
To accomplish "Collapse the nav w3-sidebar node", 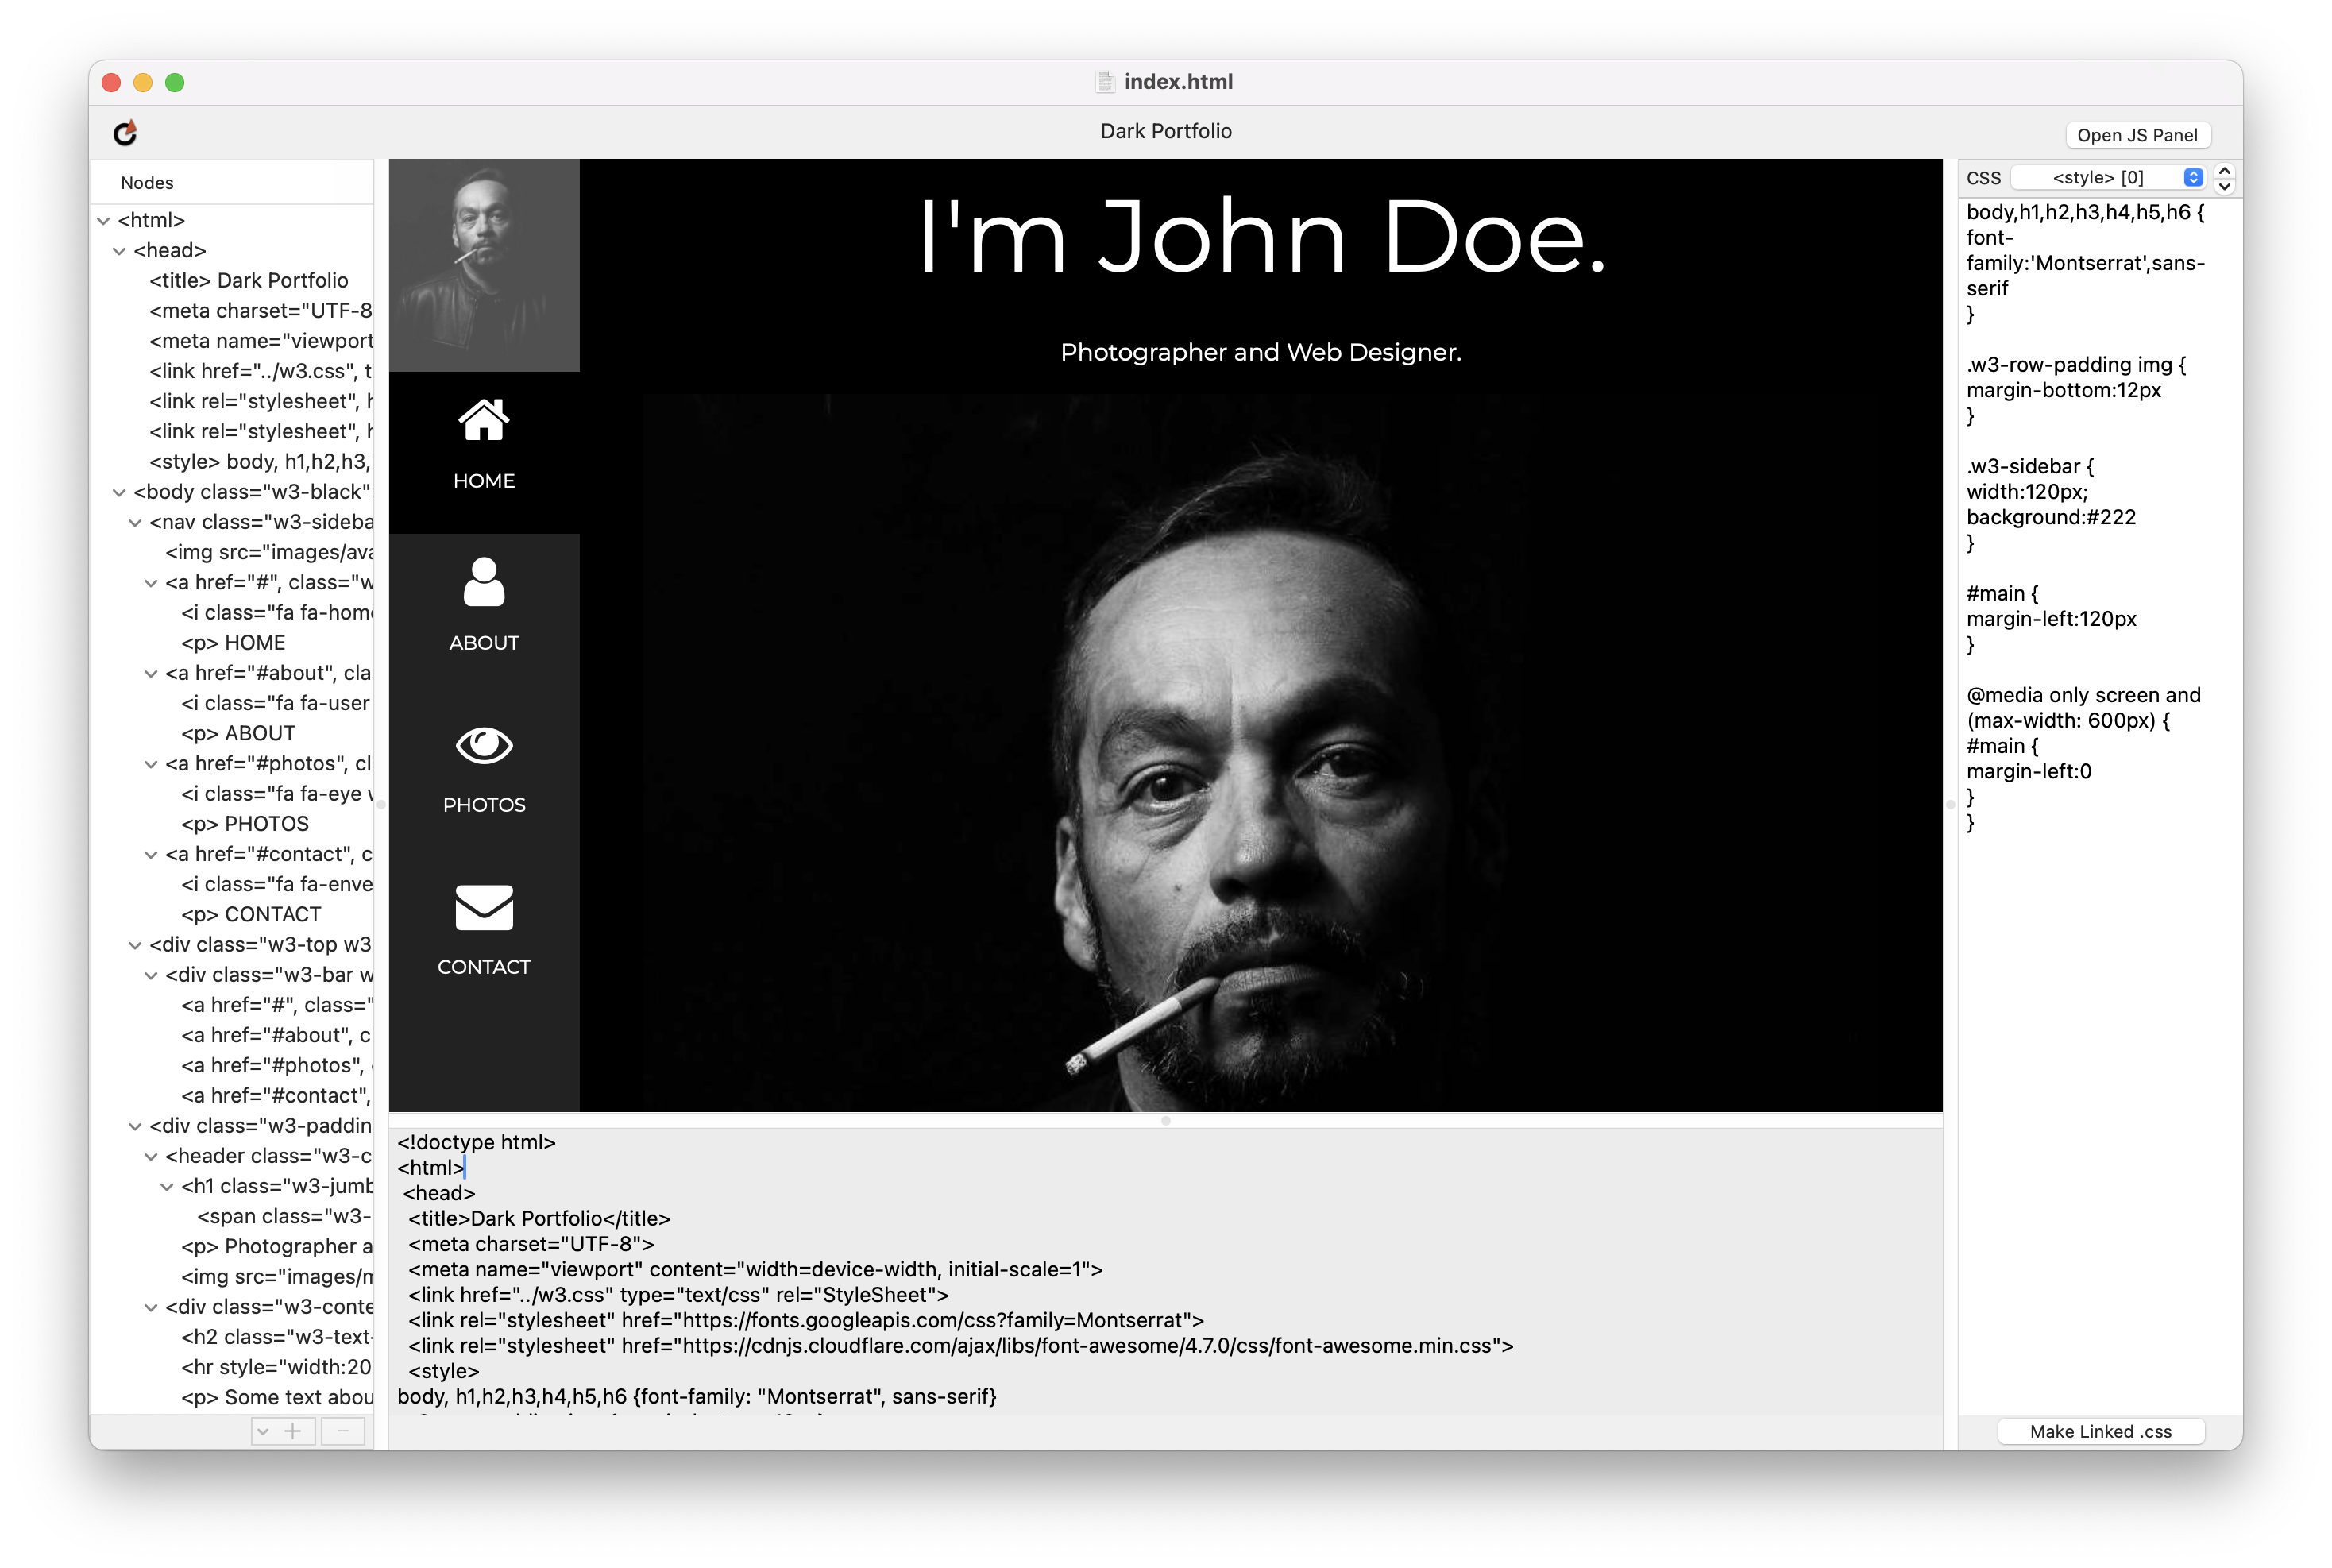I will click(135, 522).
